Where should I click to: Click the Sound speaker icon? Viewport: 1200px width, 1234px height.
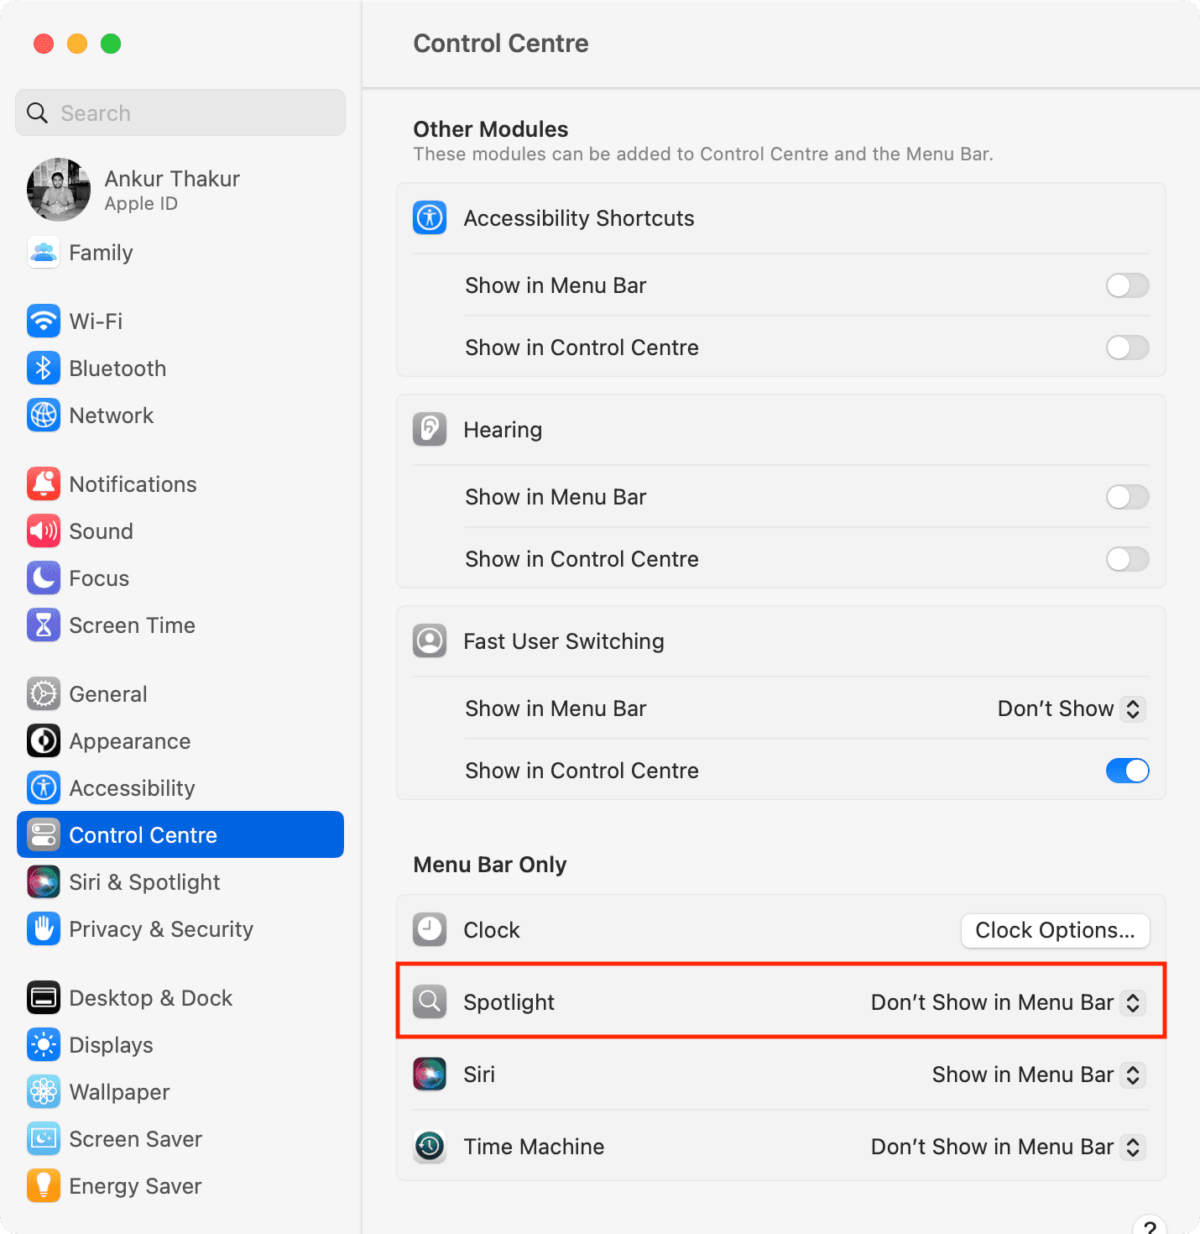point(43,531)
